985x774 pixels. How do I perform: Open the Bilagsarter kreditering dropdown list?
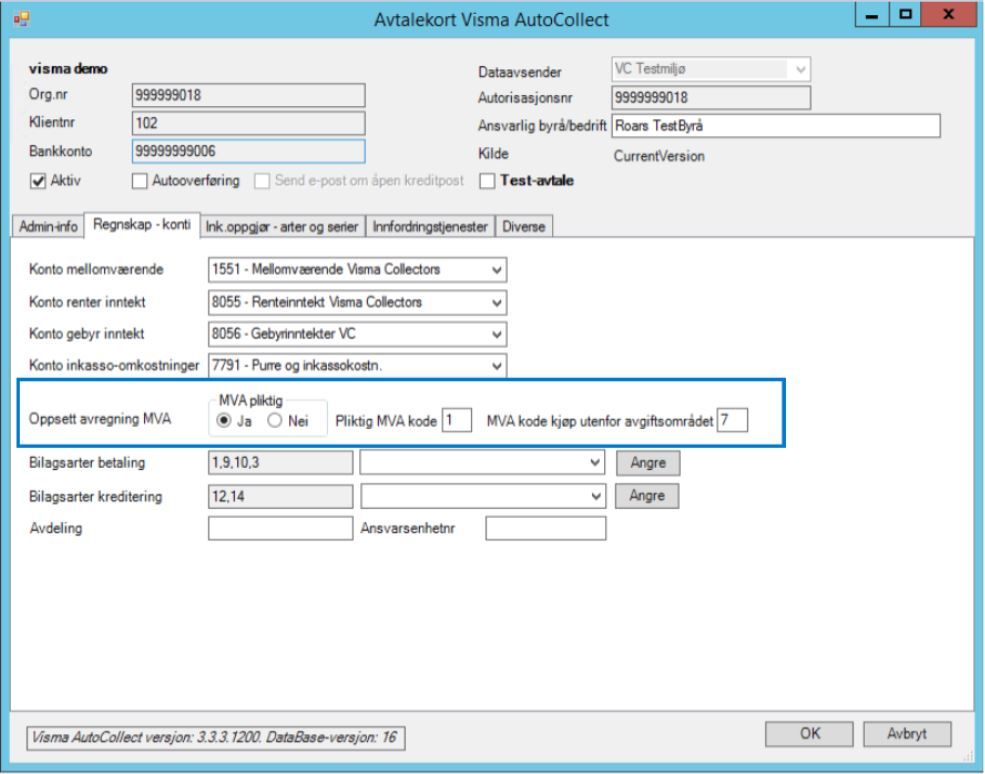(x=482, y=496)
